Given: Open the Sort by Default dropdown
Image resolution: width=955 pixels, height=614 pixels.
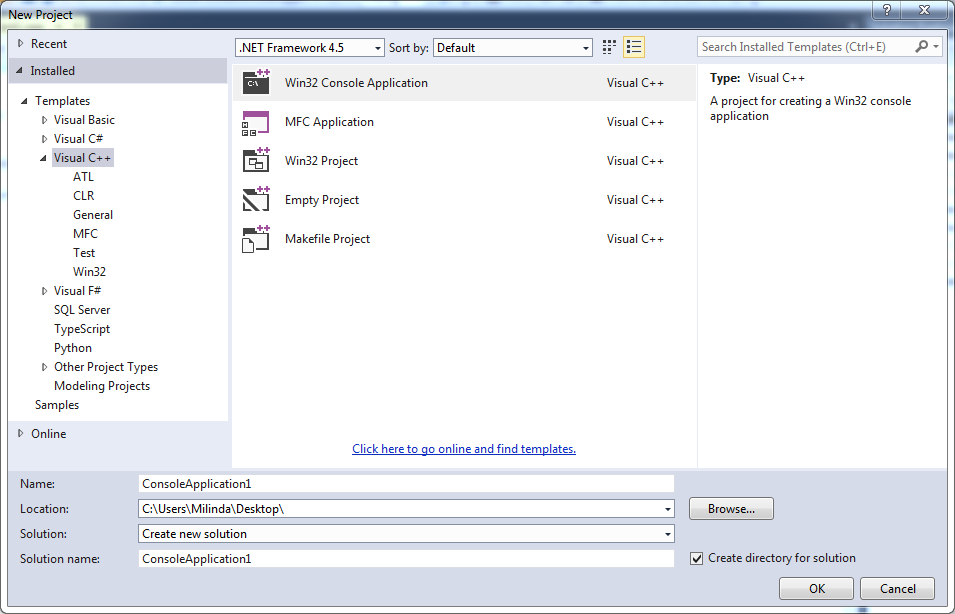Looking at the screenshot, I should (513, 48).
